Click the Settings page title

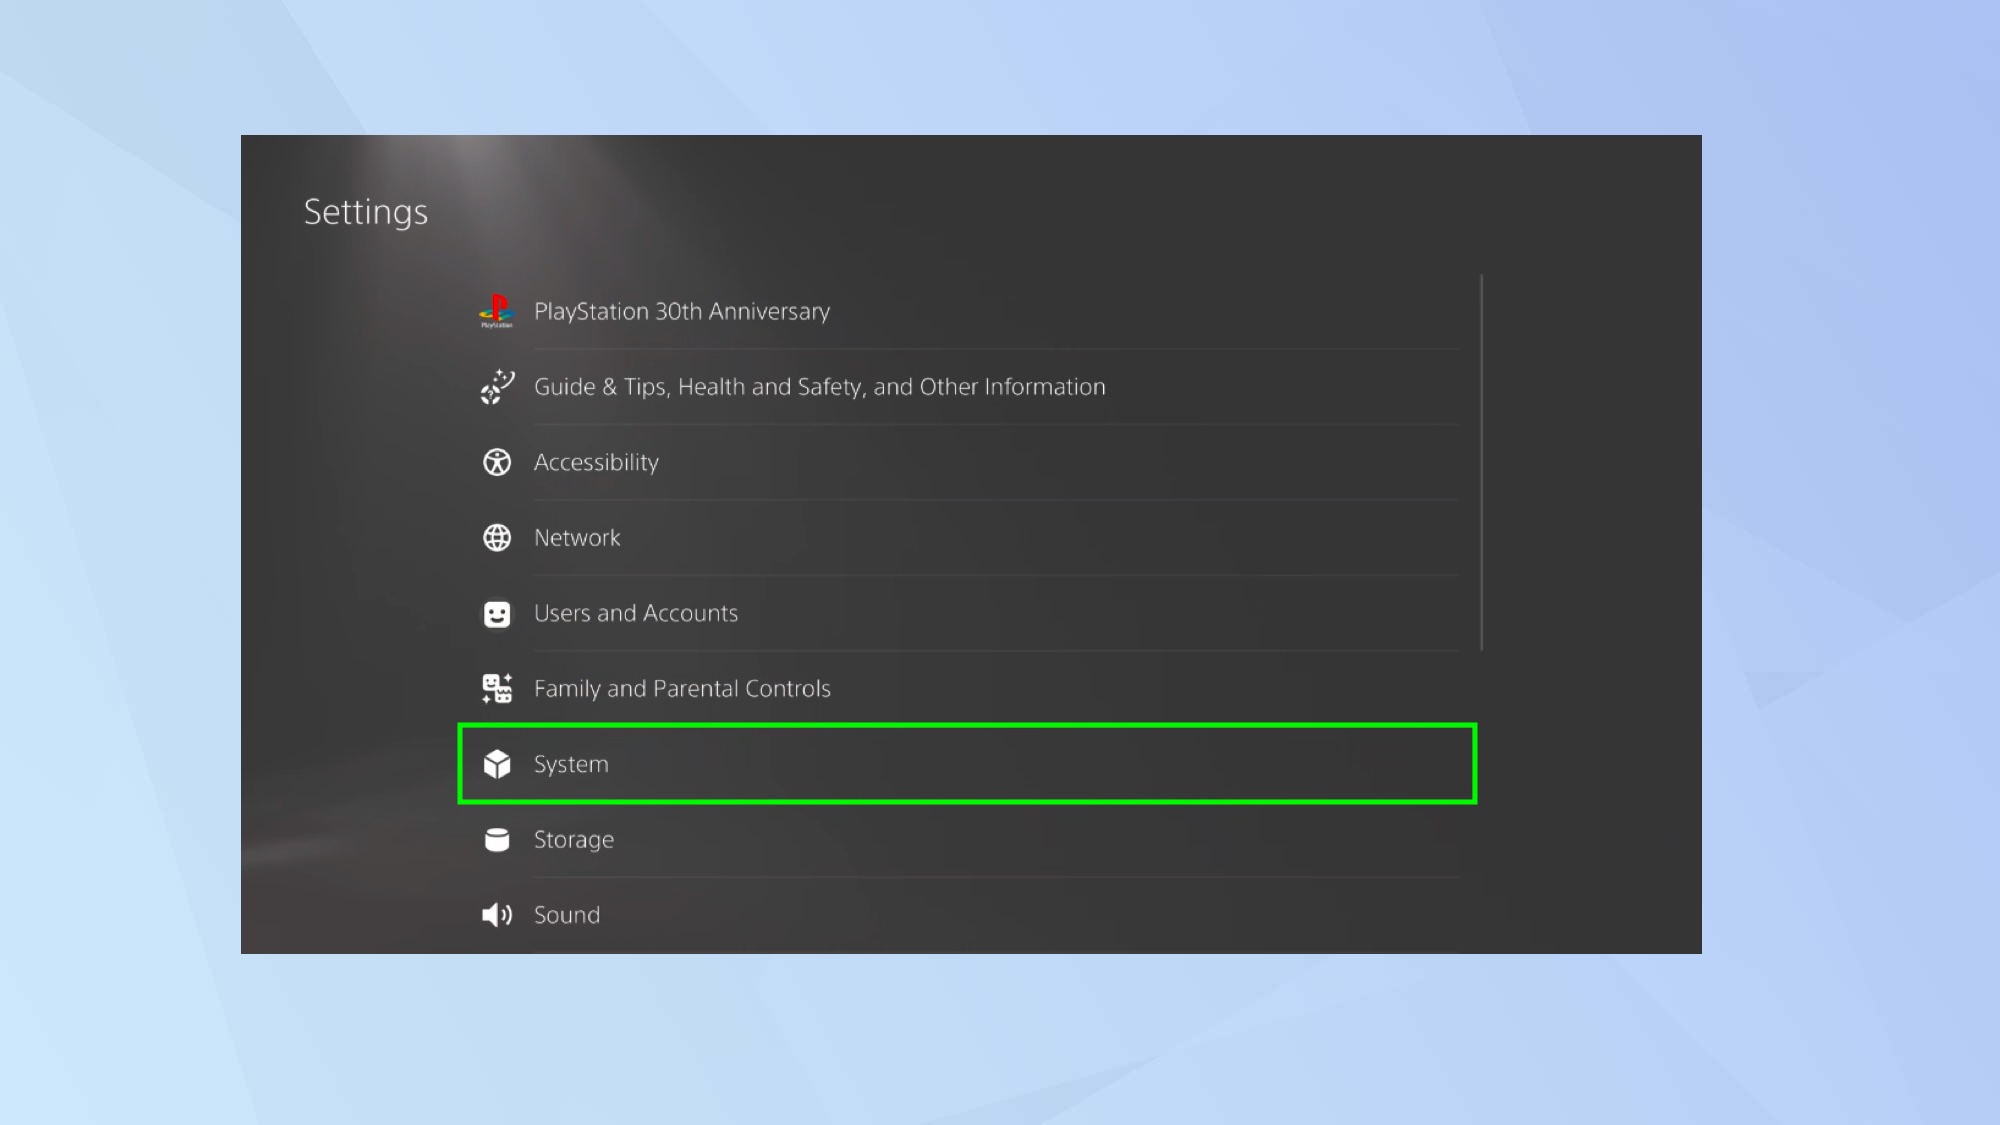(x=365, y=212)
